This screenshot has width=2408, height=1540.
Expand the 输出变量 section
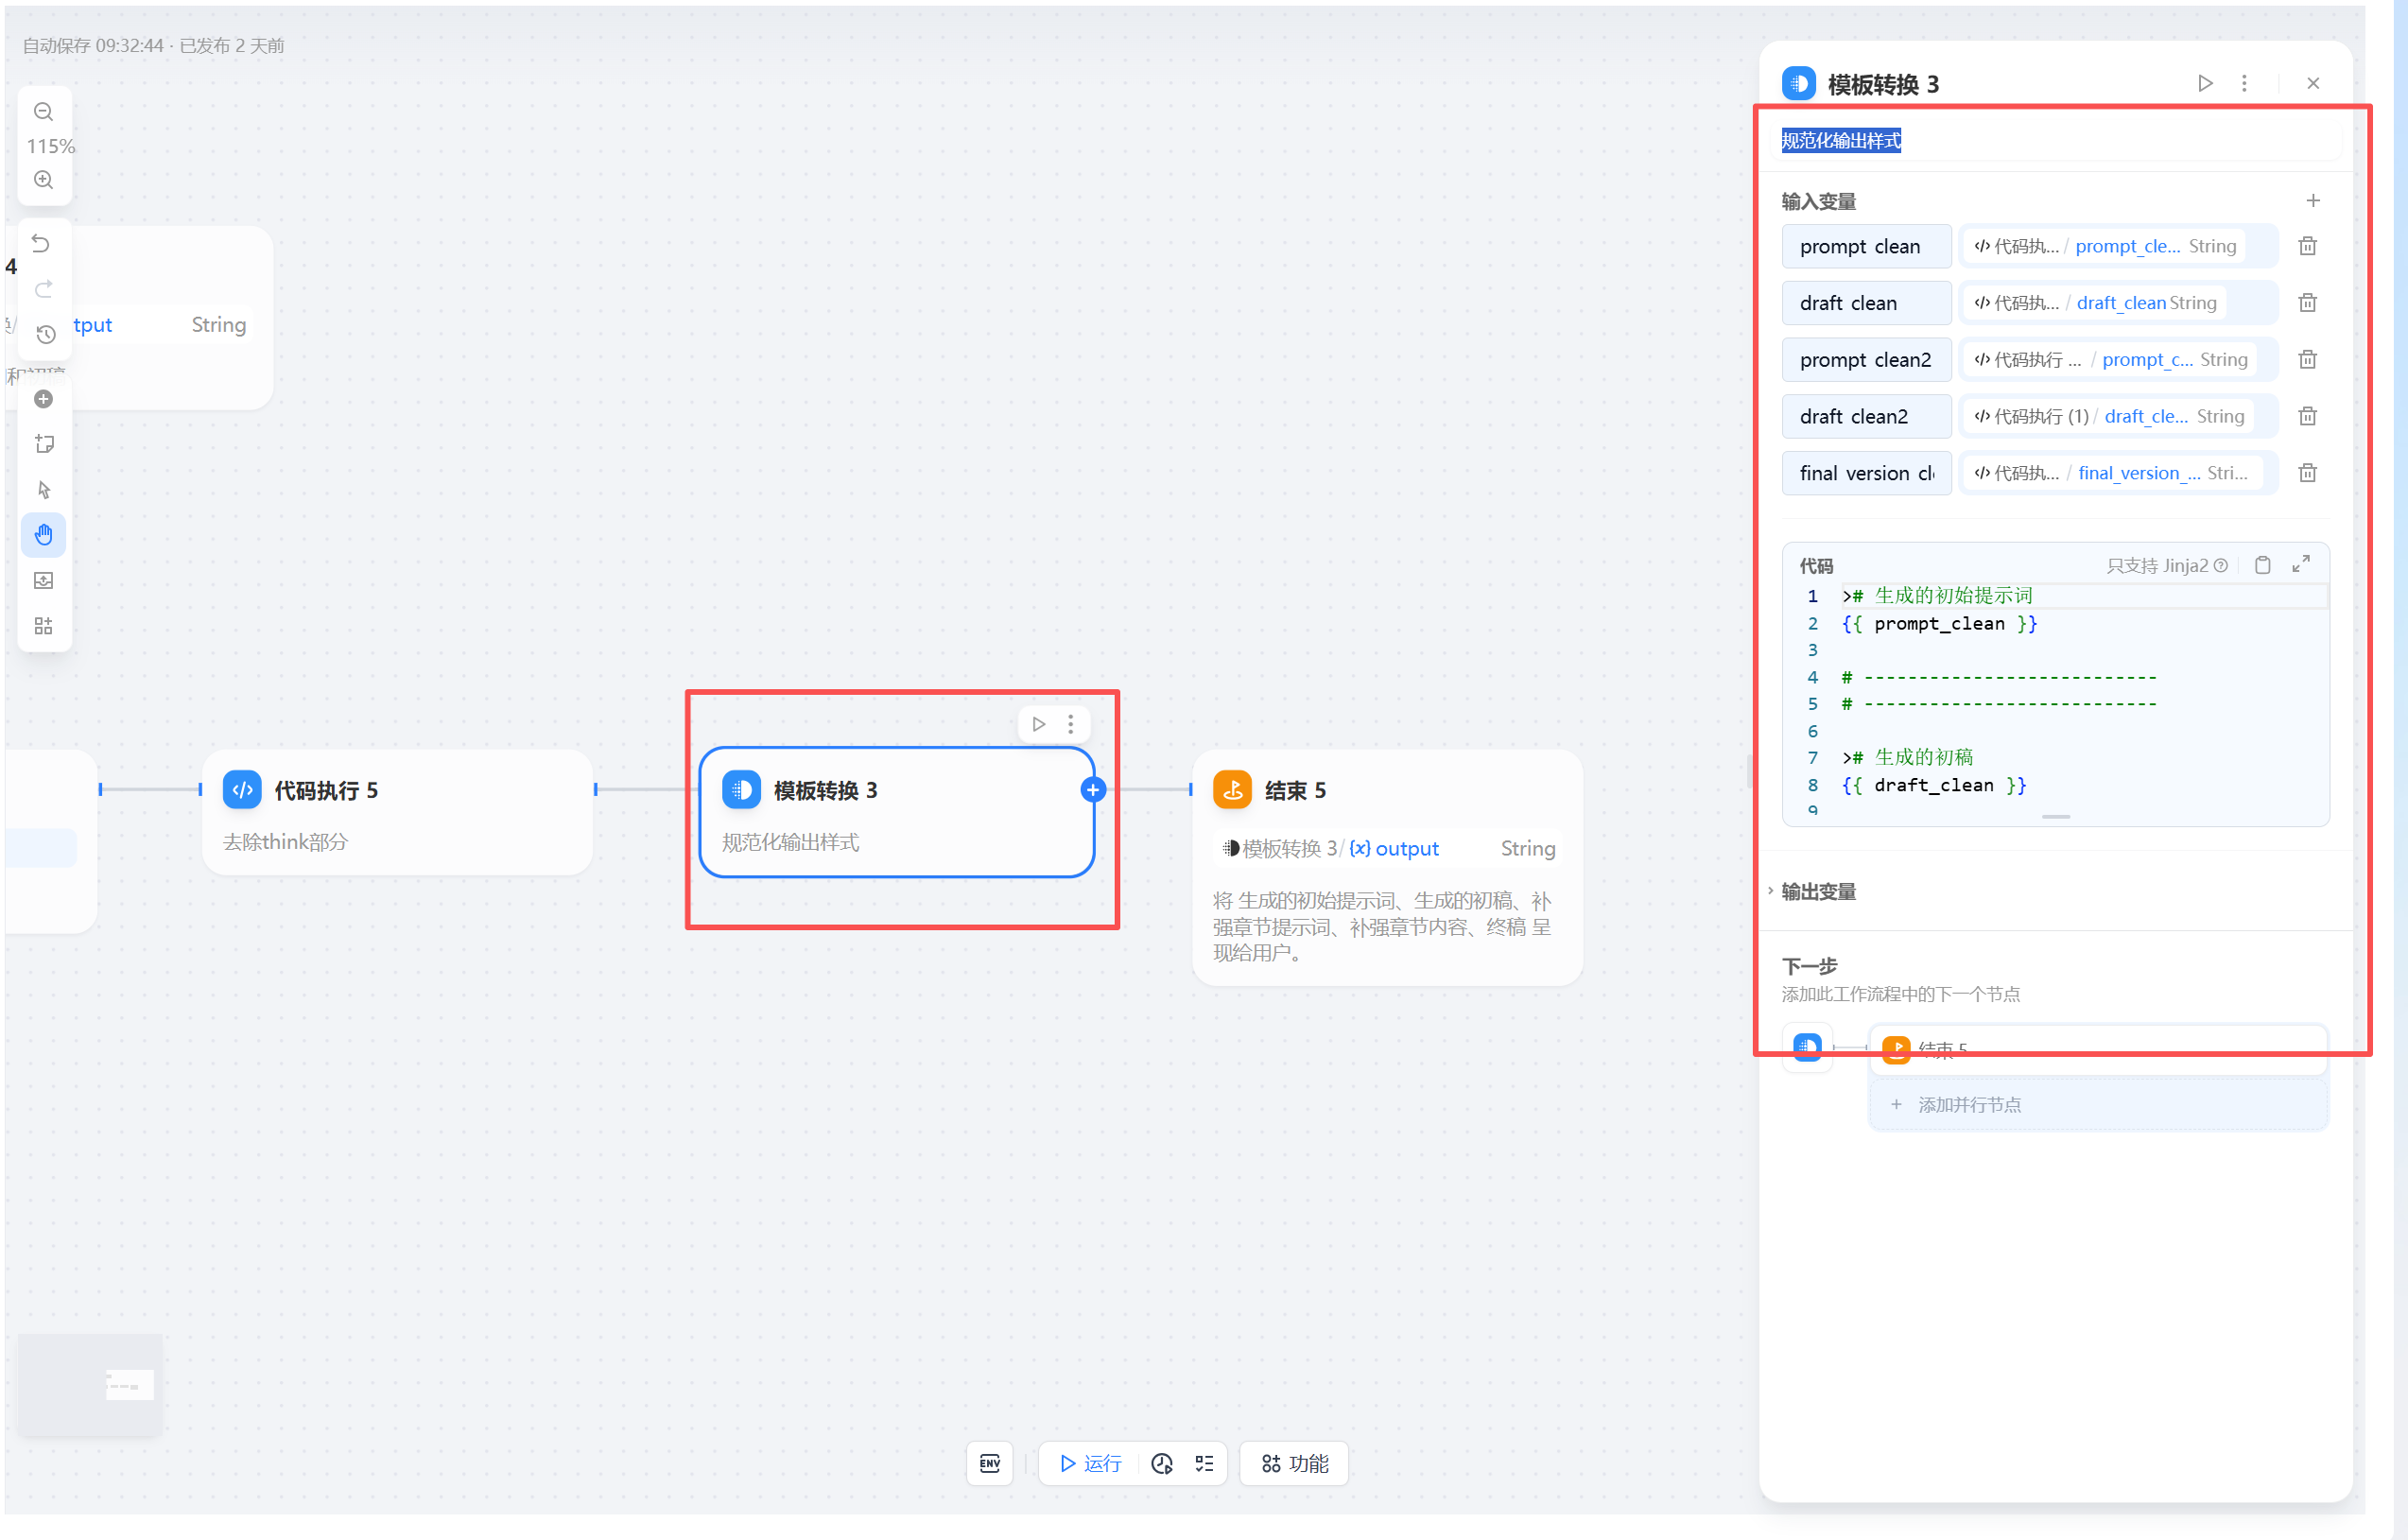pyautogui.click(x=1818, y=891)
